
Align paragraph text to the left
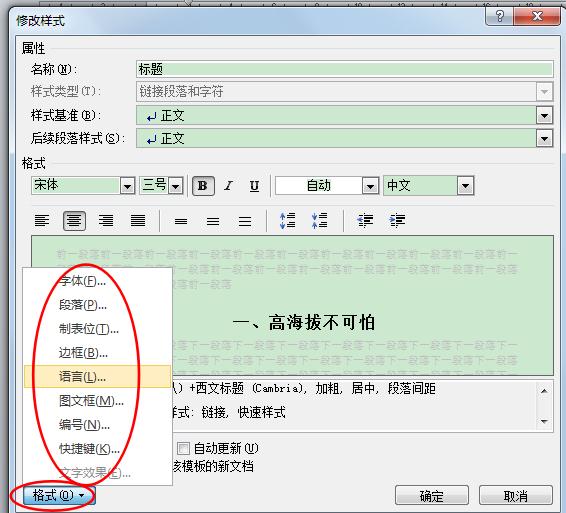[42, 221]
